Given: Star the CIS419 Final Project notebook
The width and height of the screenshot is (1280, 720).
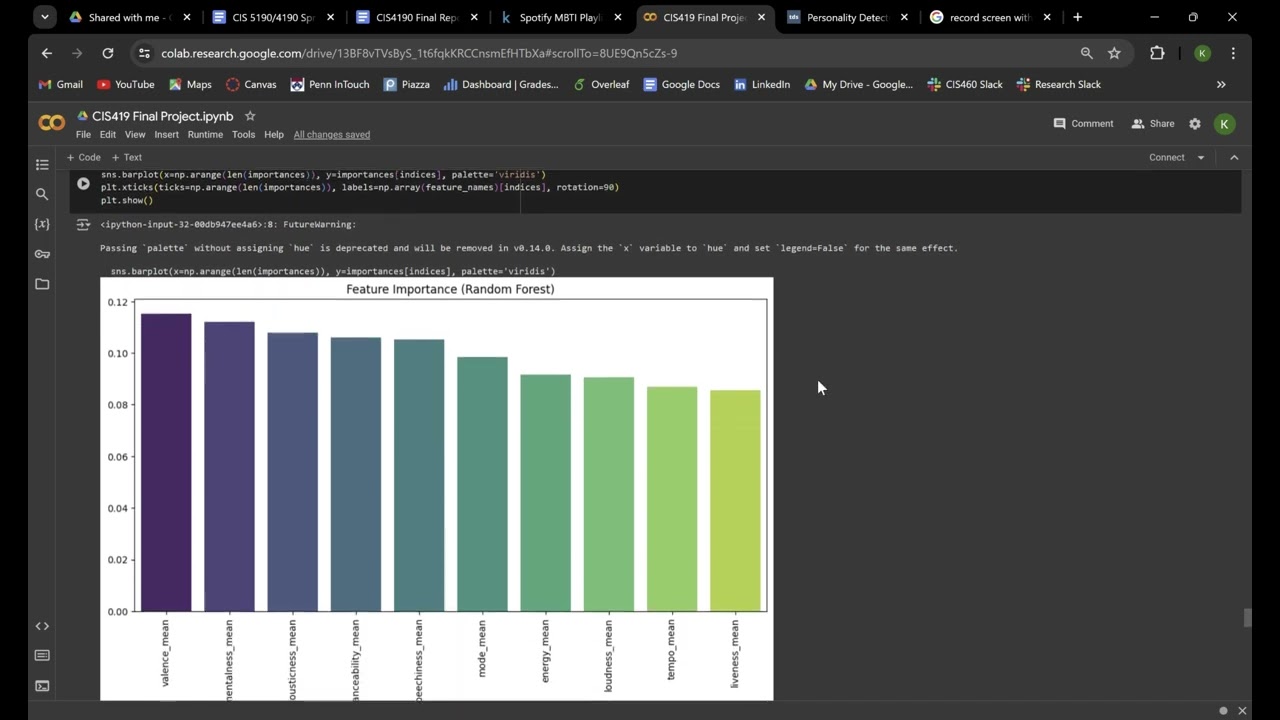Looking at the screenshot, I should 250,116.
